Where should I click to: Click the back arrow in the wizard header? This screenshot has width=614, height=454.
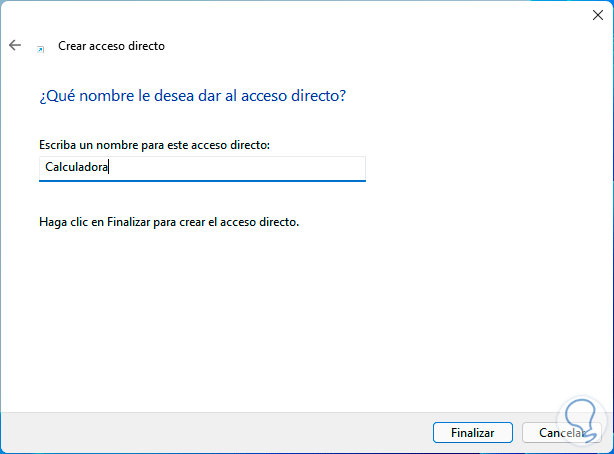[x=14, y=46]
